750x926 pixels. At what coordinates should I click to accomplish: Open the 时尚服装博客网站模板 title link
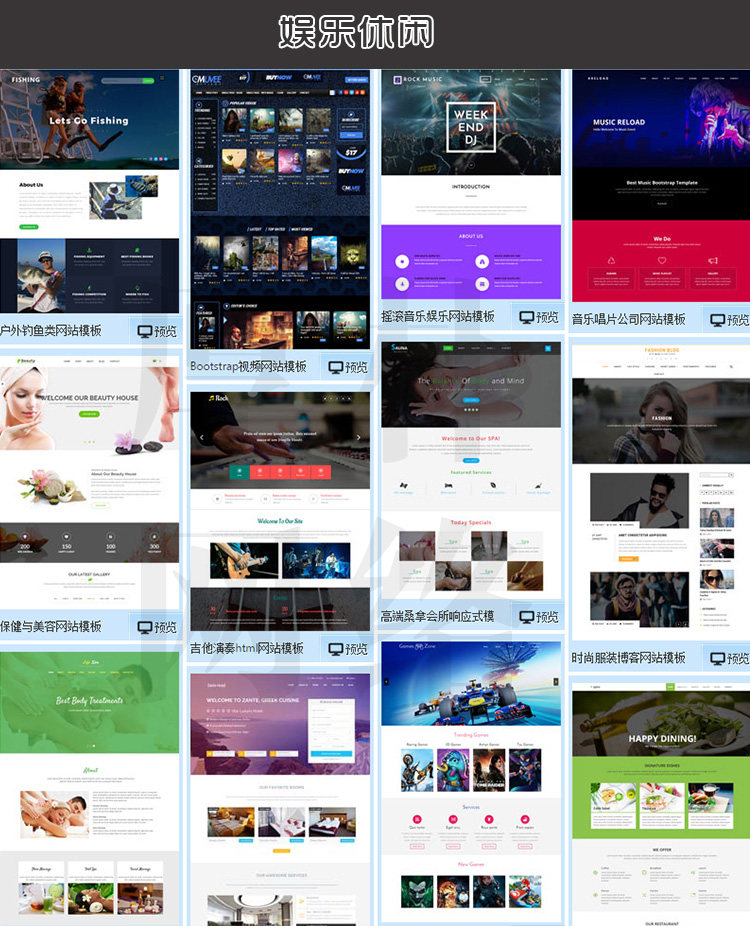pos(628,658)
